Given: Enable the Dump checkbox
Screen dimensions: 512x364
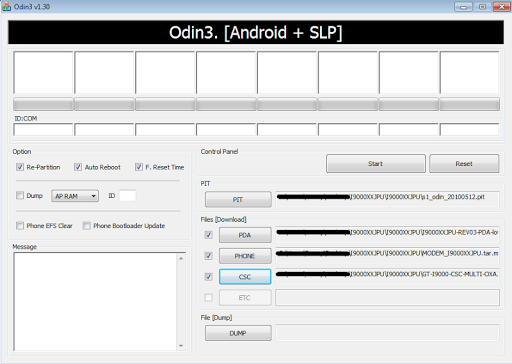Looking at the screenshot, I should (20, 195).
